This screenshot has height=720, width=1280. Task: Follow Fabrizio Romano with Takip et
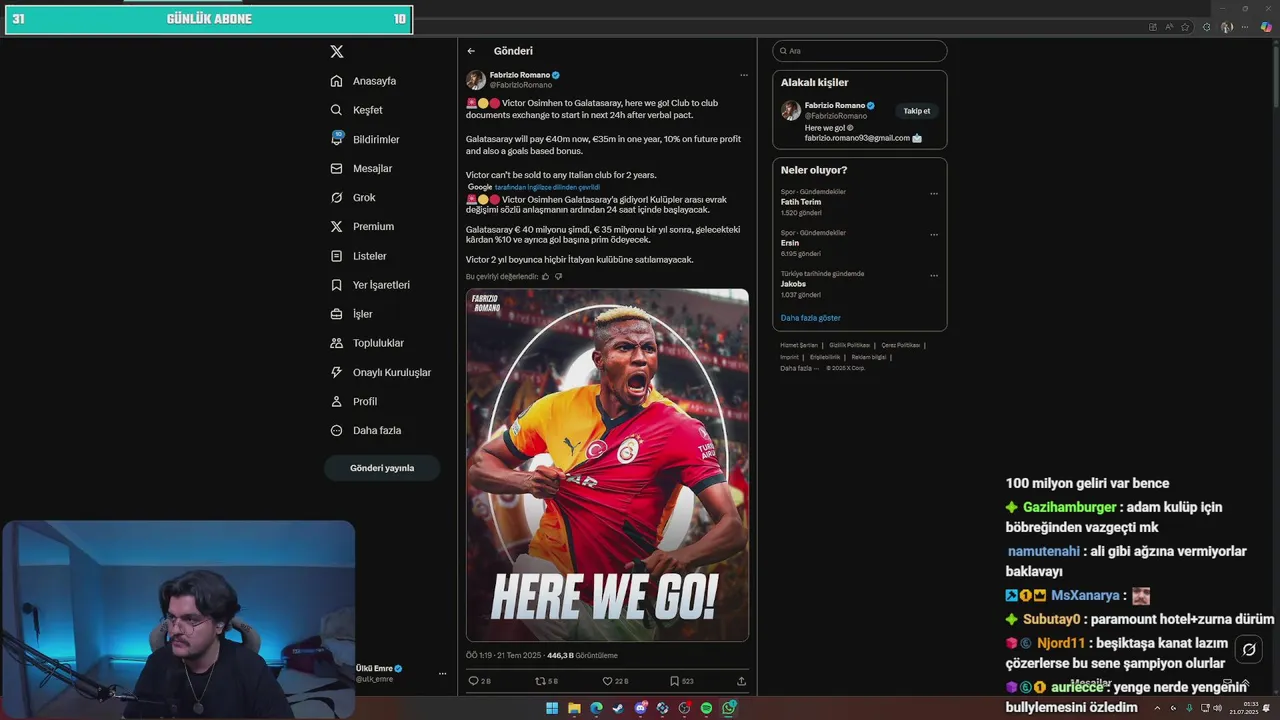917,111
